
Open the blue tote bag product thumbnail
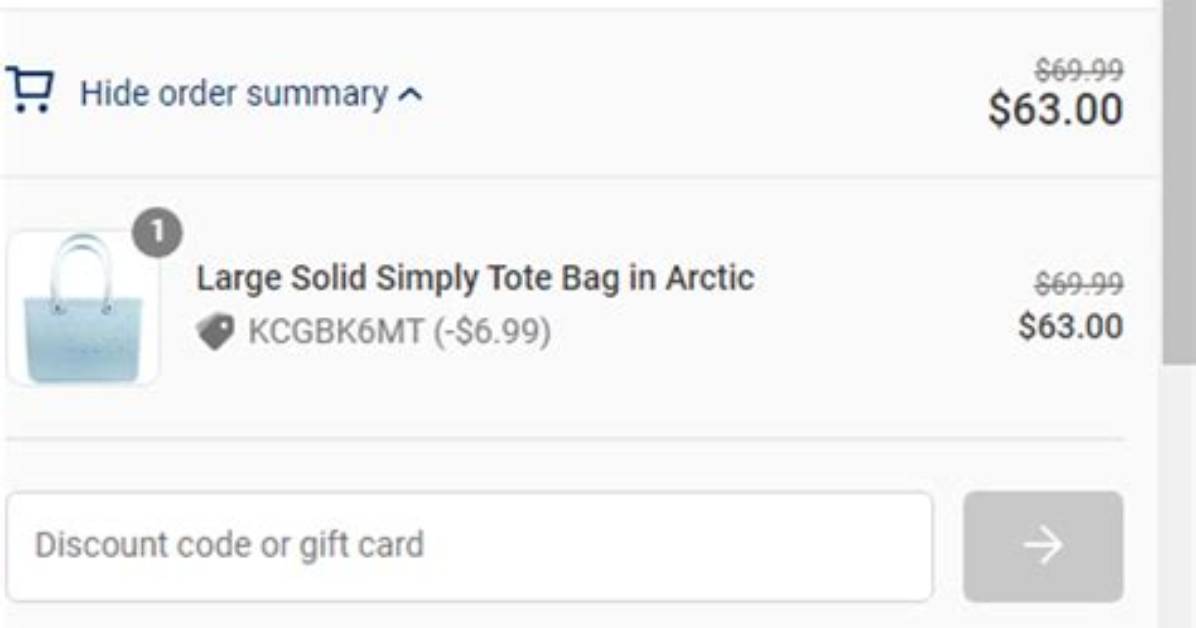pyautogui.click(x=82, y=308)
